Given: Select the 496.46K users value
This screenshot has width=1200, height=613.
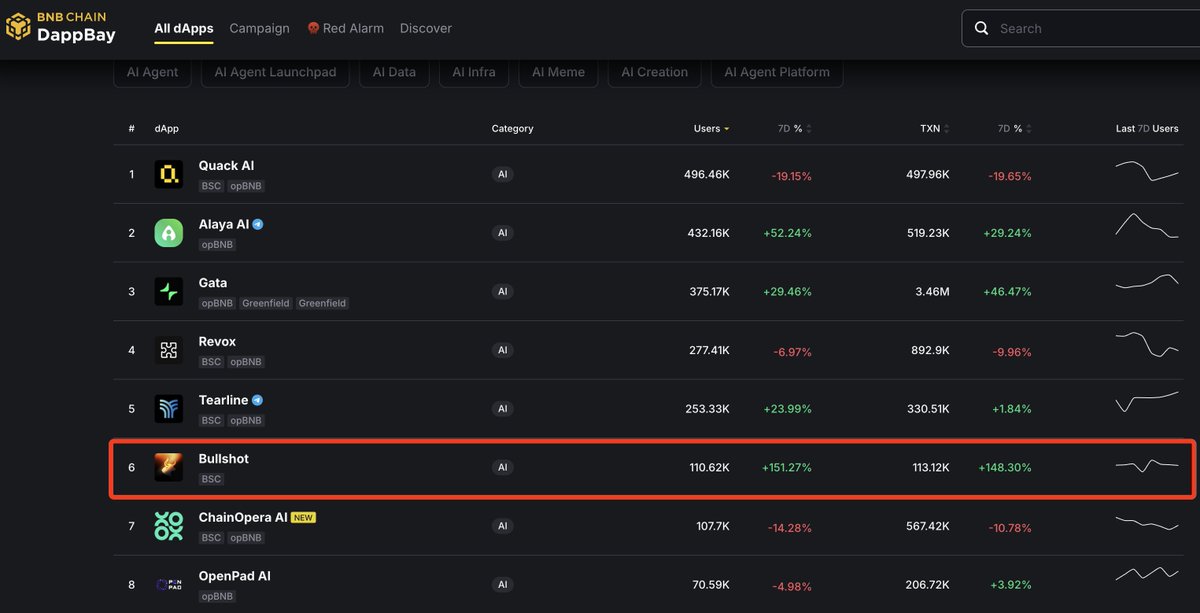Looking at the screenshot, I should [707, 175].
